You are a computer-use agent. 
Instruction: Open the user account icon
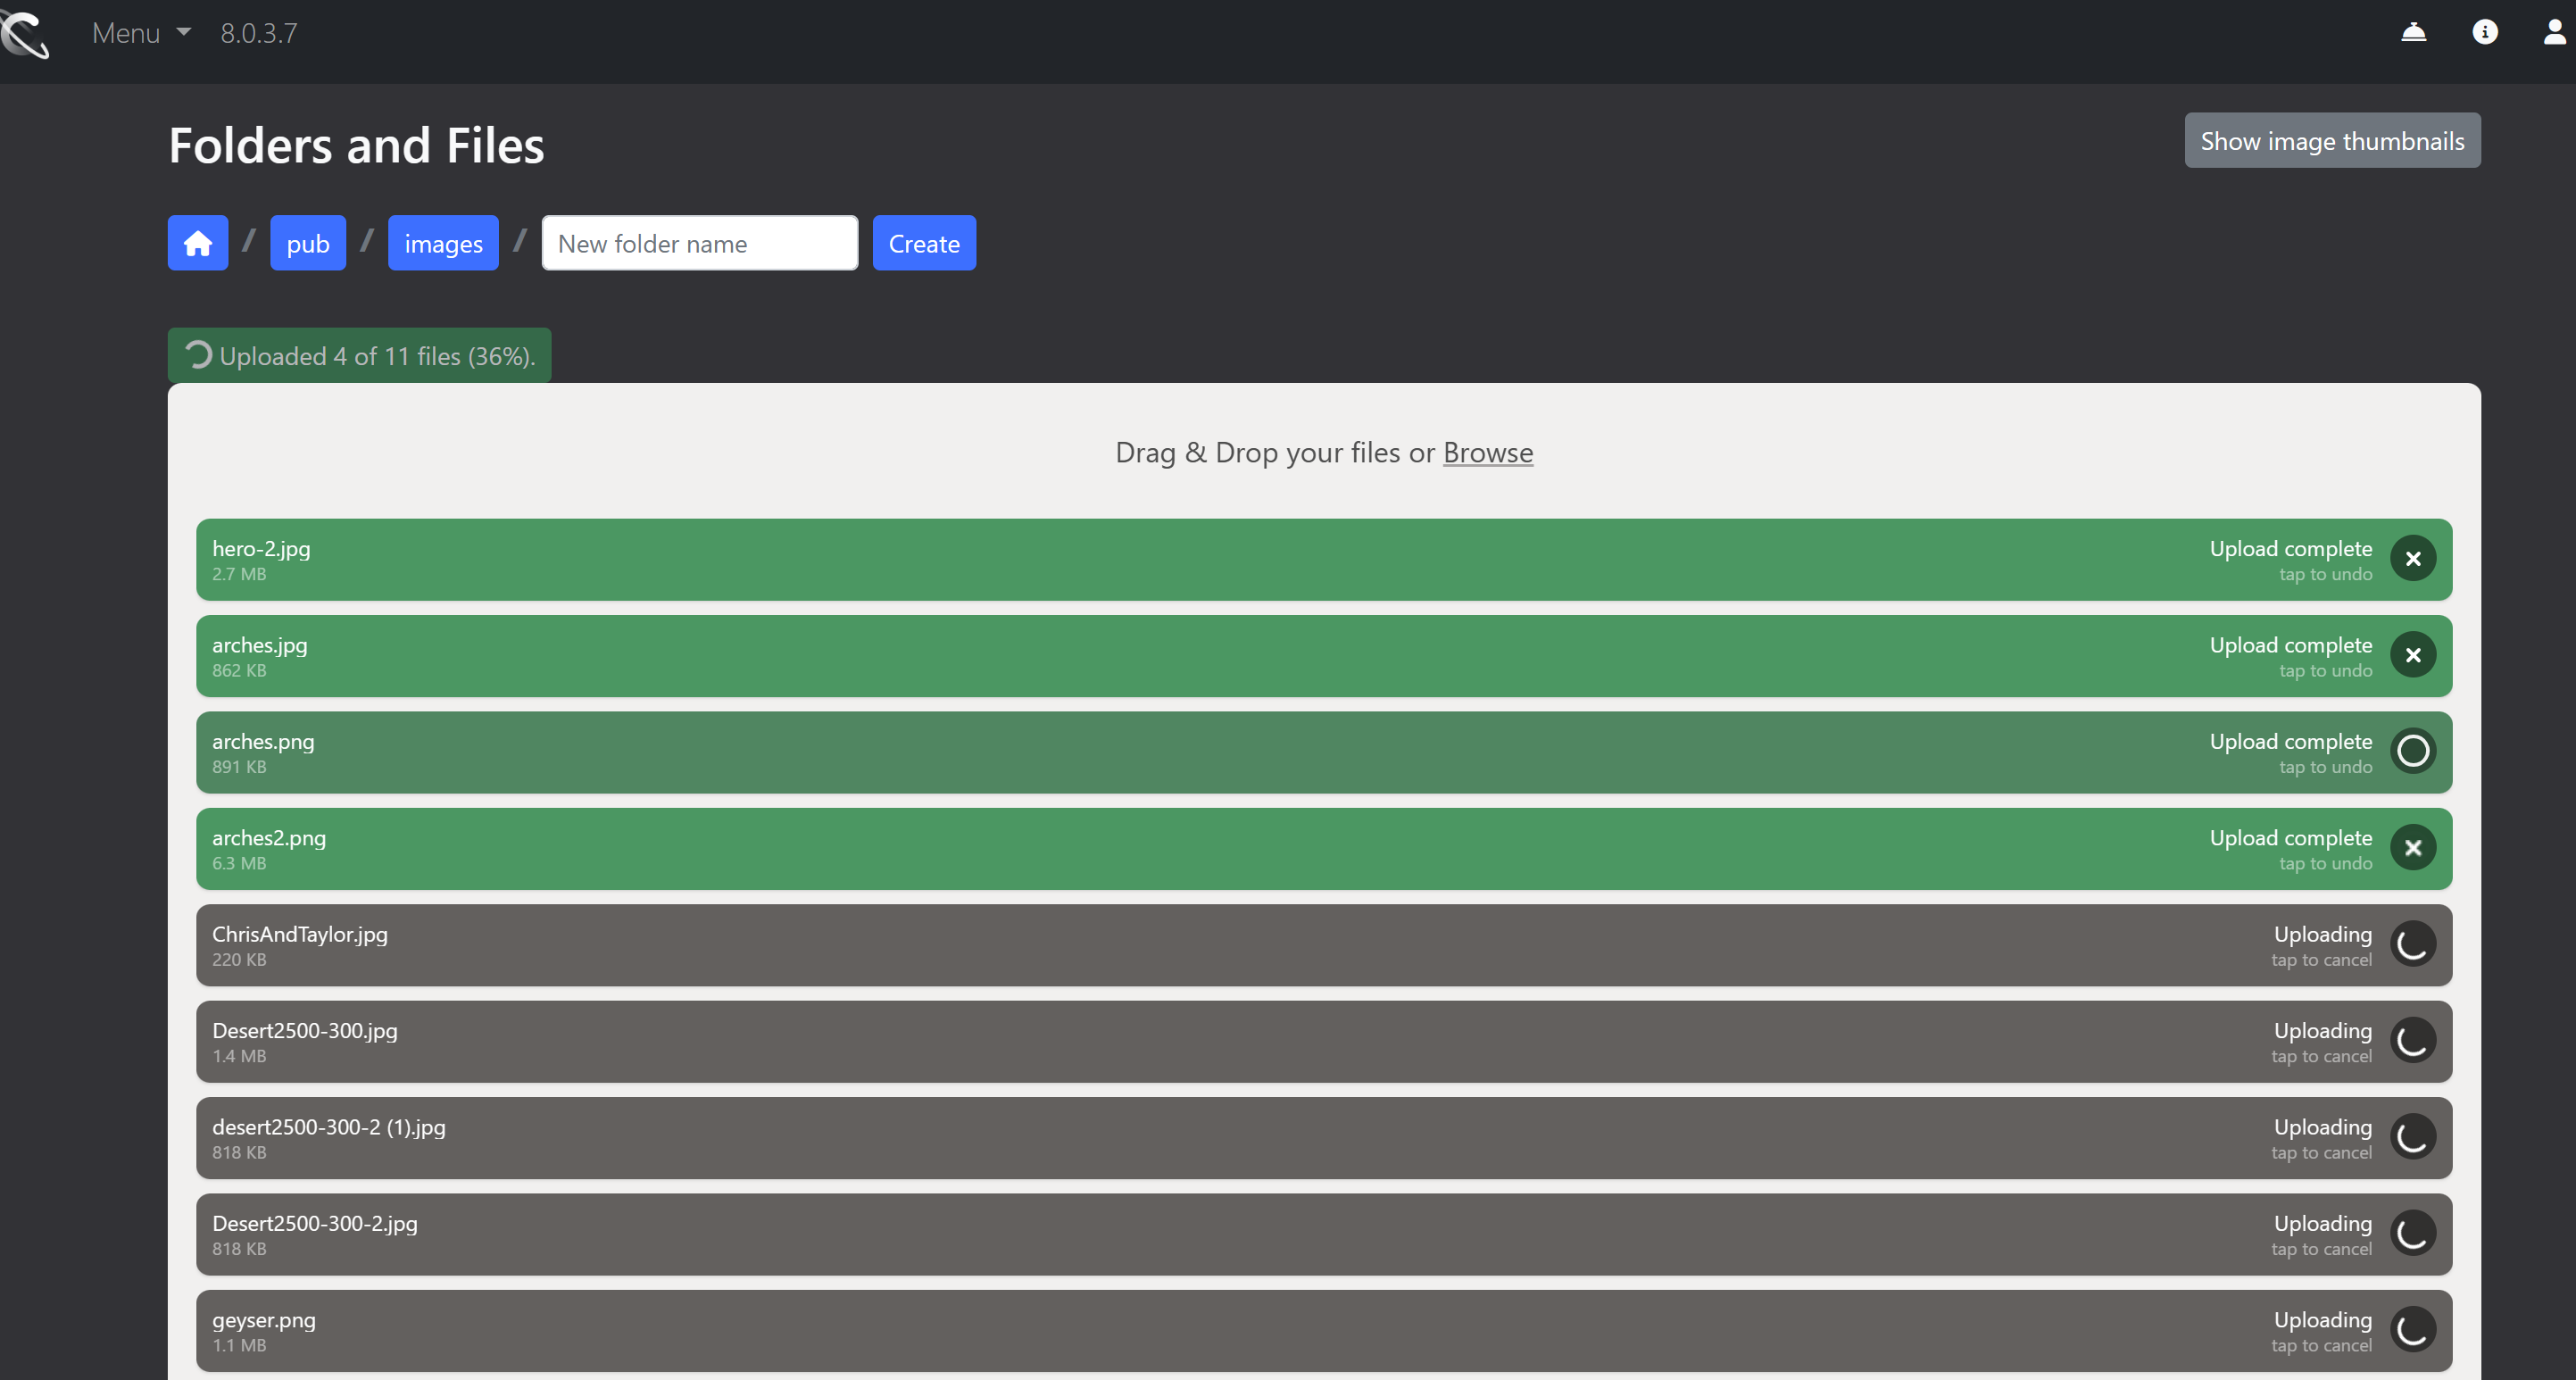(2554, 32)
